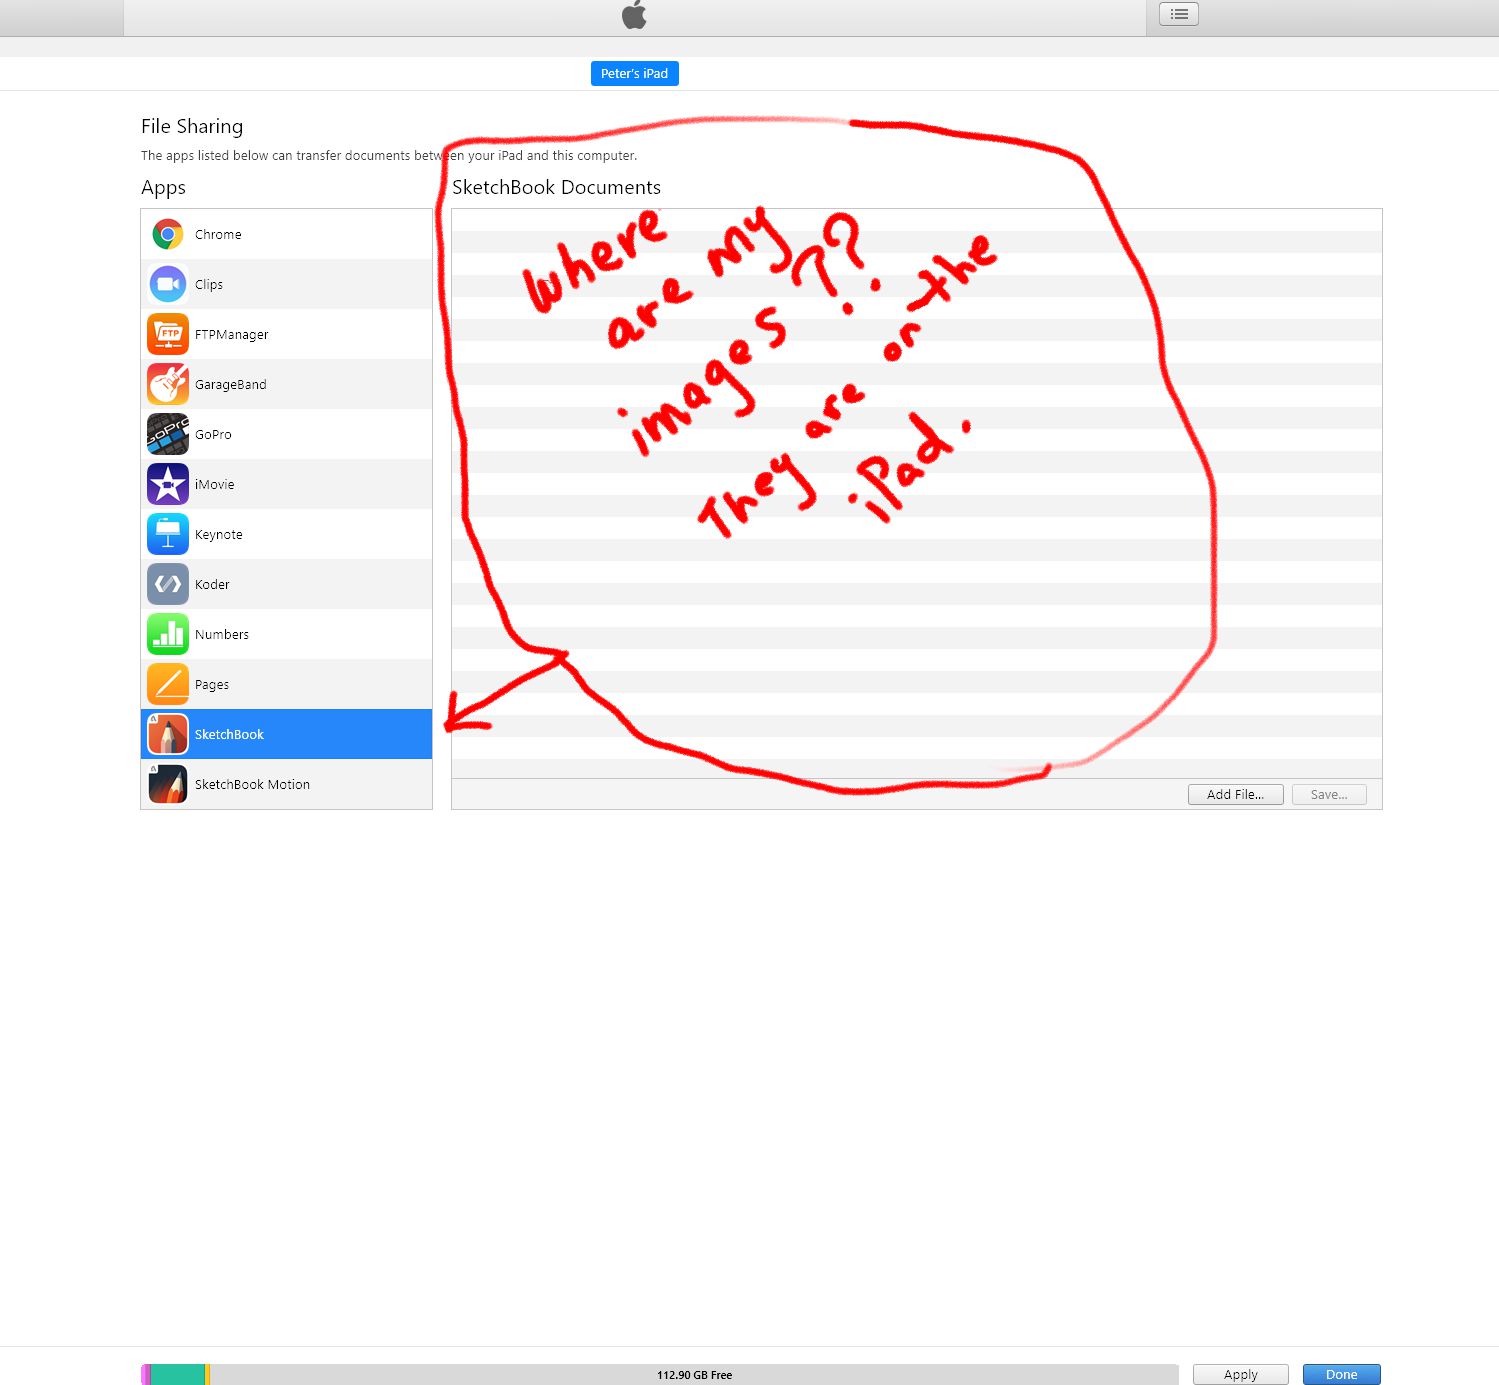Switch to Peter's iPad tab

click(x=634, y=73)
